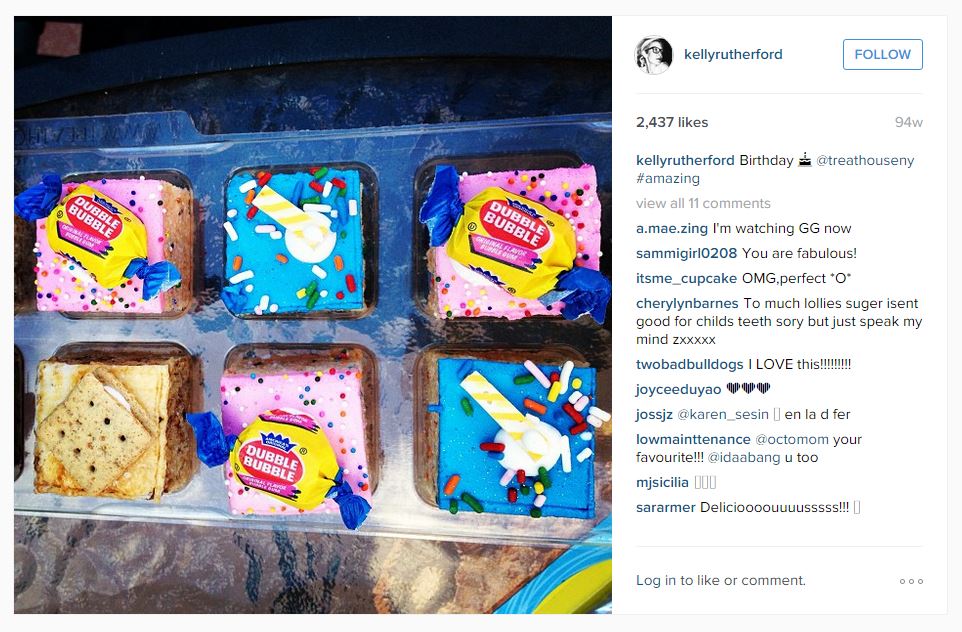The width and height of the screenshot is (962, 632).
Task: Go to twobadbulldogs profile
Action: pos(690,364)
